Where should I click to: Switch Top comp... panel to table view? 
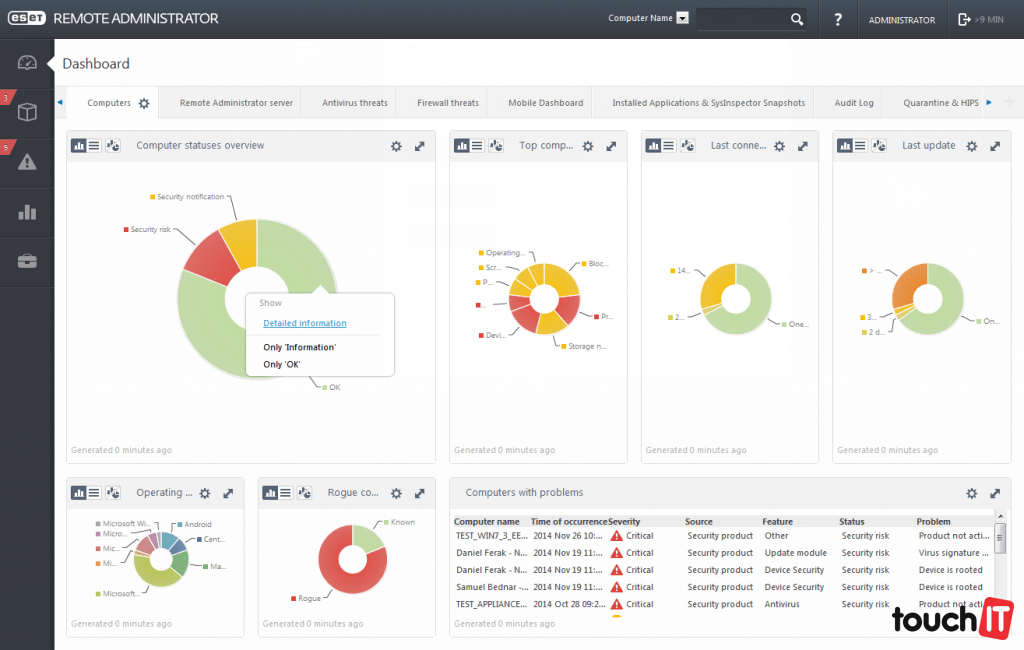coord(477,146)
